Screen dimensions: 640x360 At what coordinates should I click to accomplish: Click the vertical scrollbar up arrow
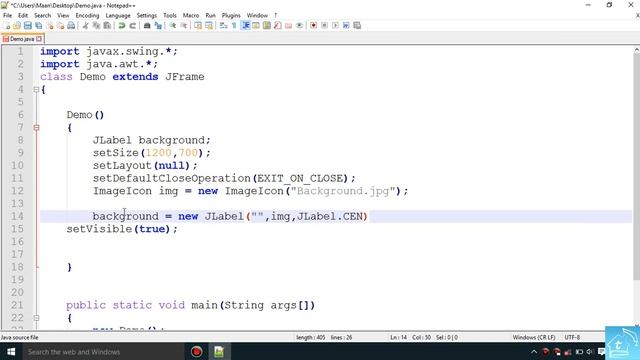click(636, 50)
